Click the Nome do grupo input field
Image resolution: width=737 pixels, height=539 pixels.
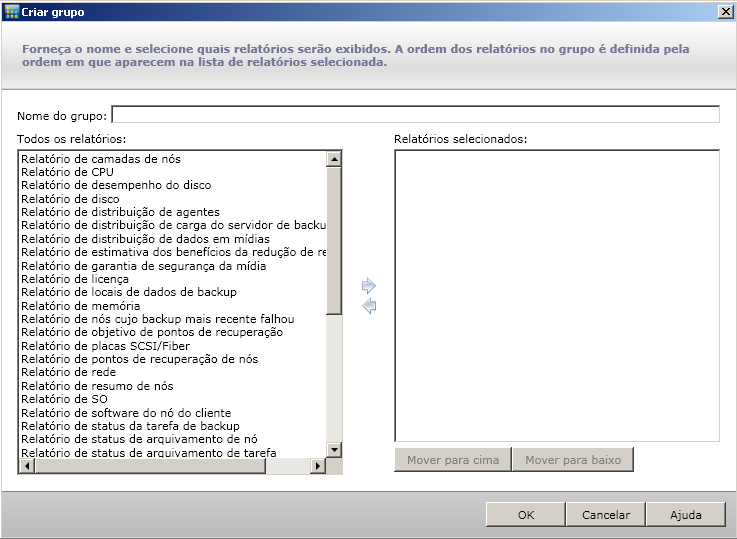416,115
